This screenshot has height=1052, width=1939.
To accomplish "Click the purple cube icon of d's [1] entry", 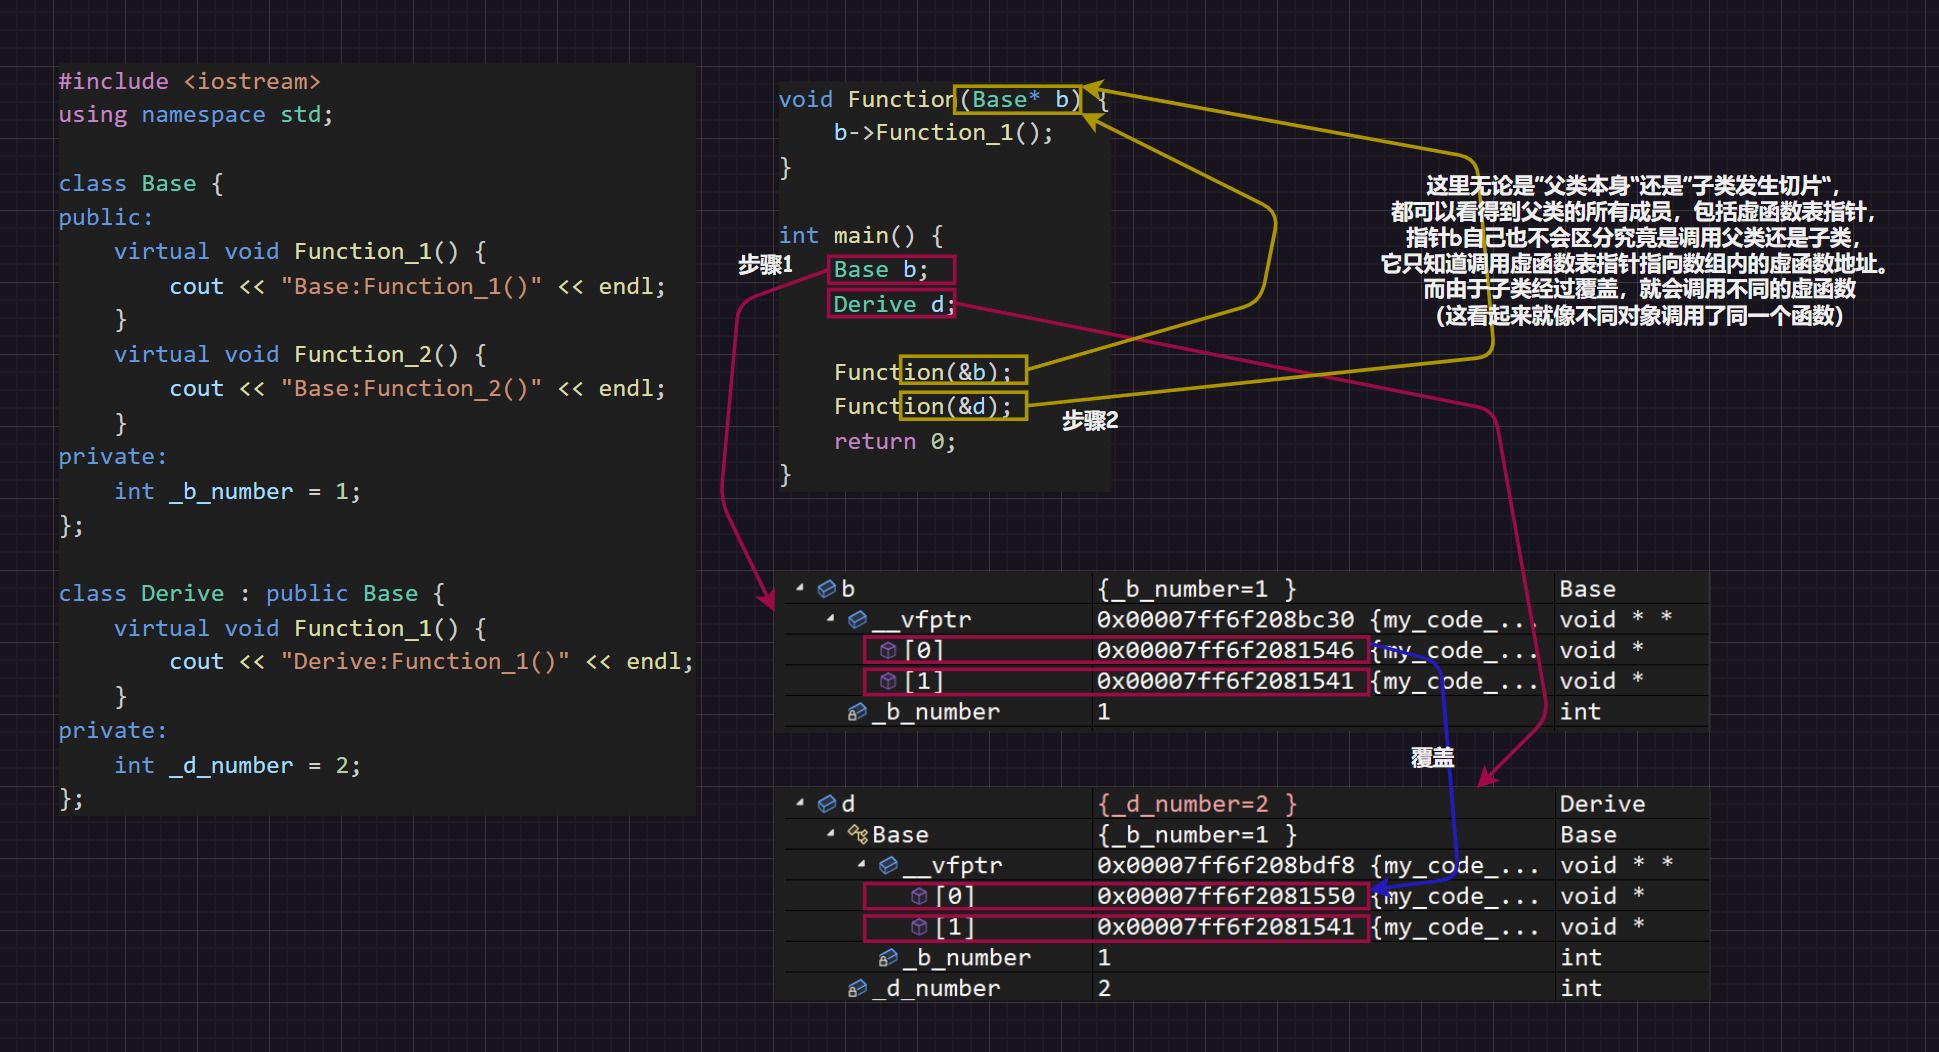I will coord(918,927).
